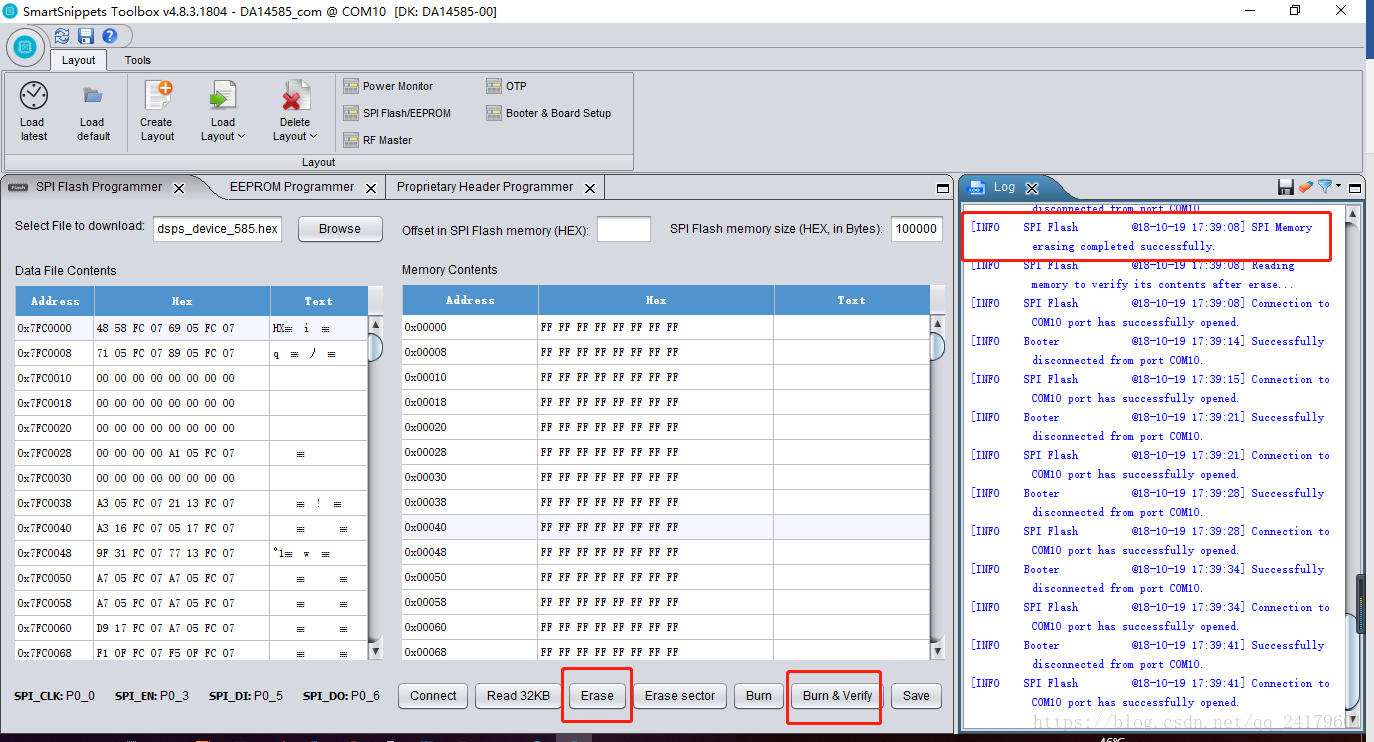This screenshot has height=742, width=1374.
Task: Save log with floppy icon
Action: tap(1286, 187)
